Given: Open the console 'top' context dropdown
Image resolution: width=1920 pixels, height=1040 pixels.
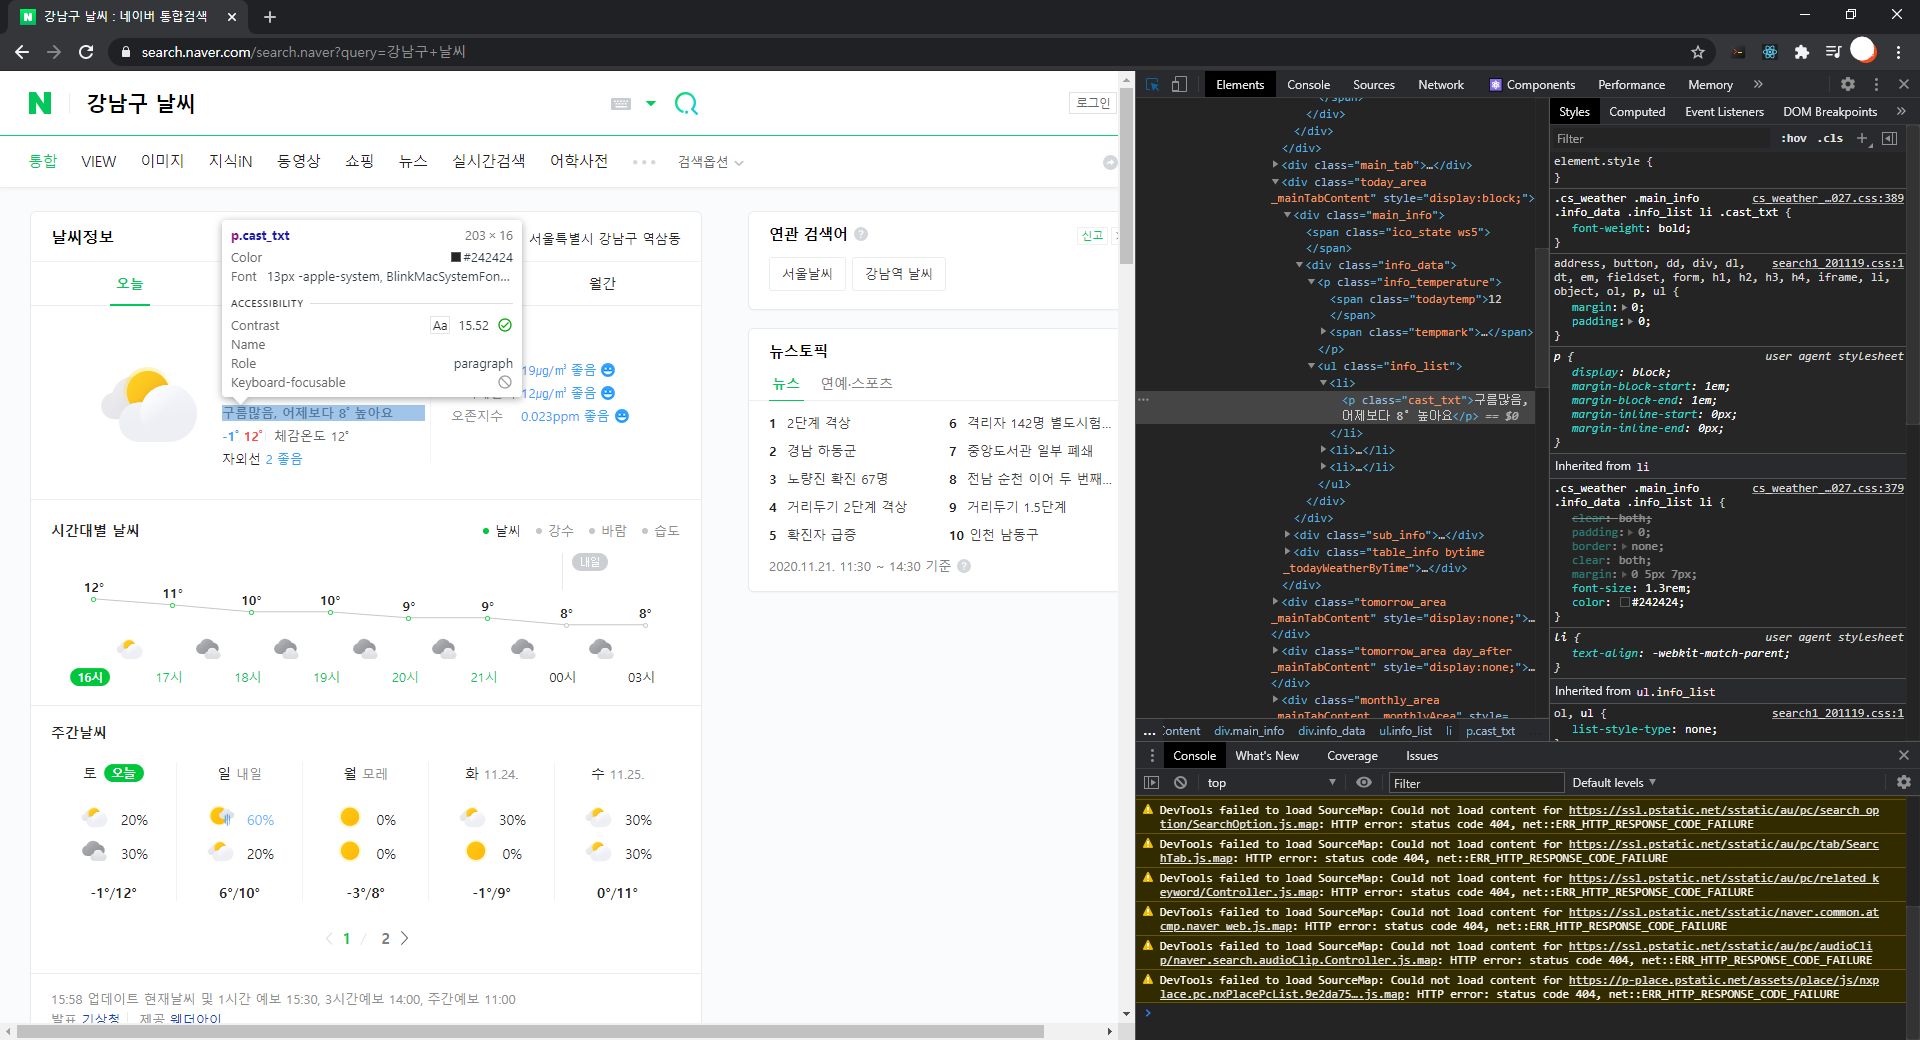Looking at the screenshot, I should pyautogui.click(x=1271, y=783).
